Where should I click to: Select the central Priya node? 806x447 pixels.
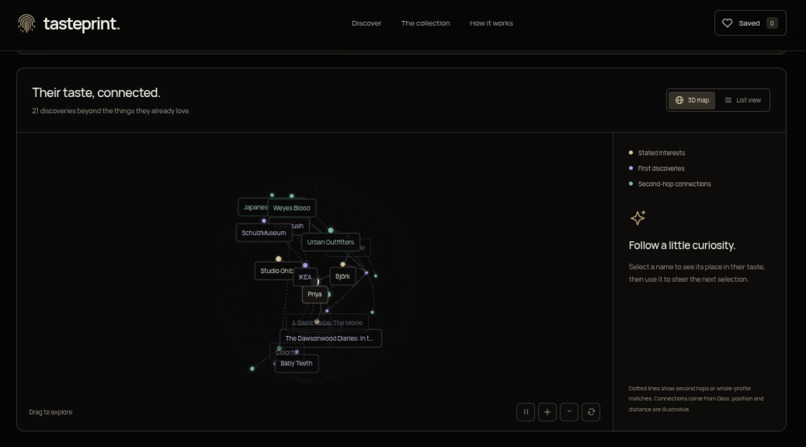click(315, 294)
